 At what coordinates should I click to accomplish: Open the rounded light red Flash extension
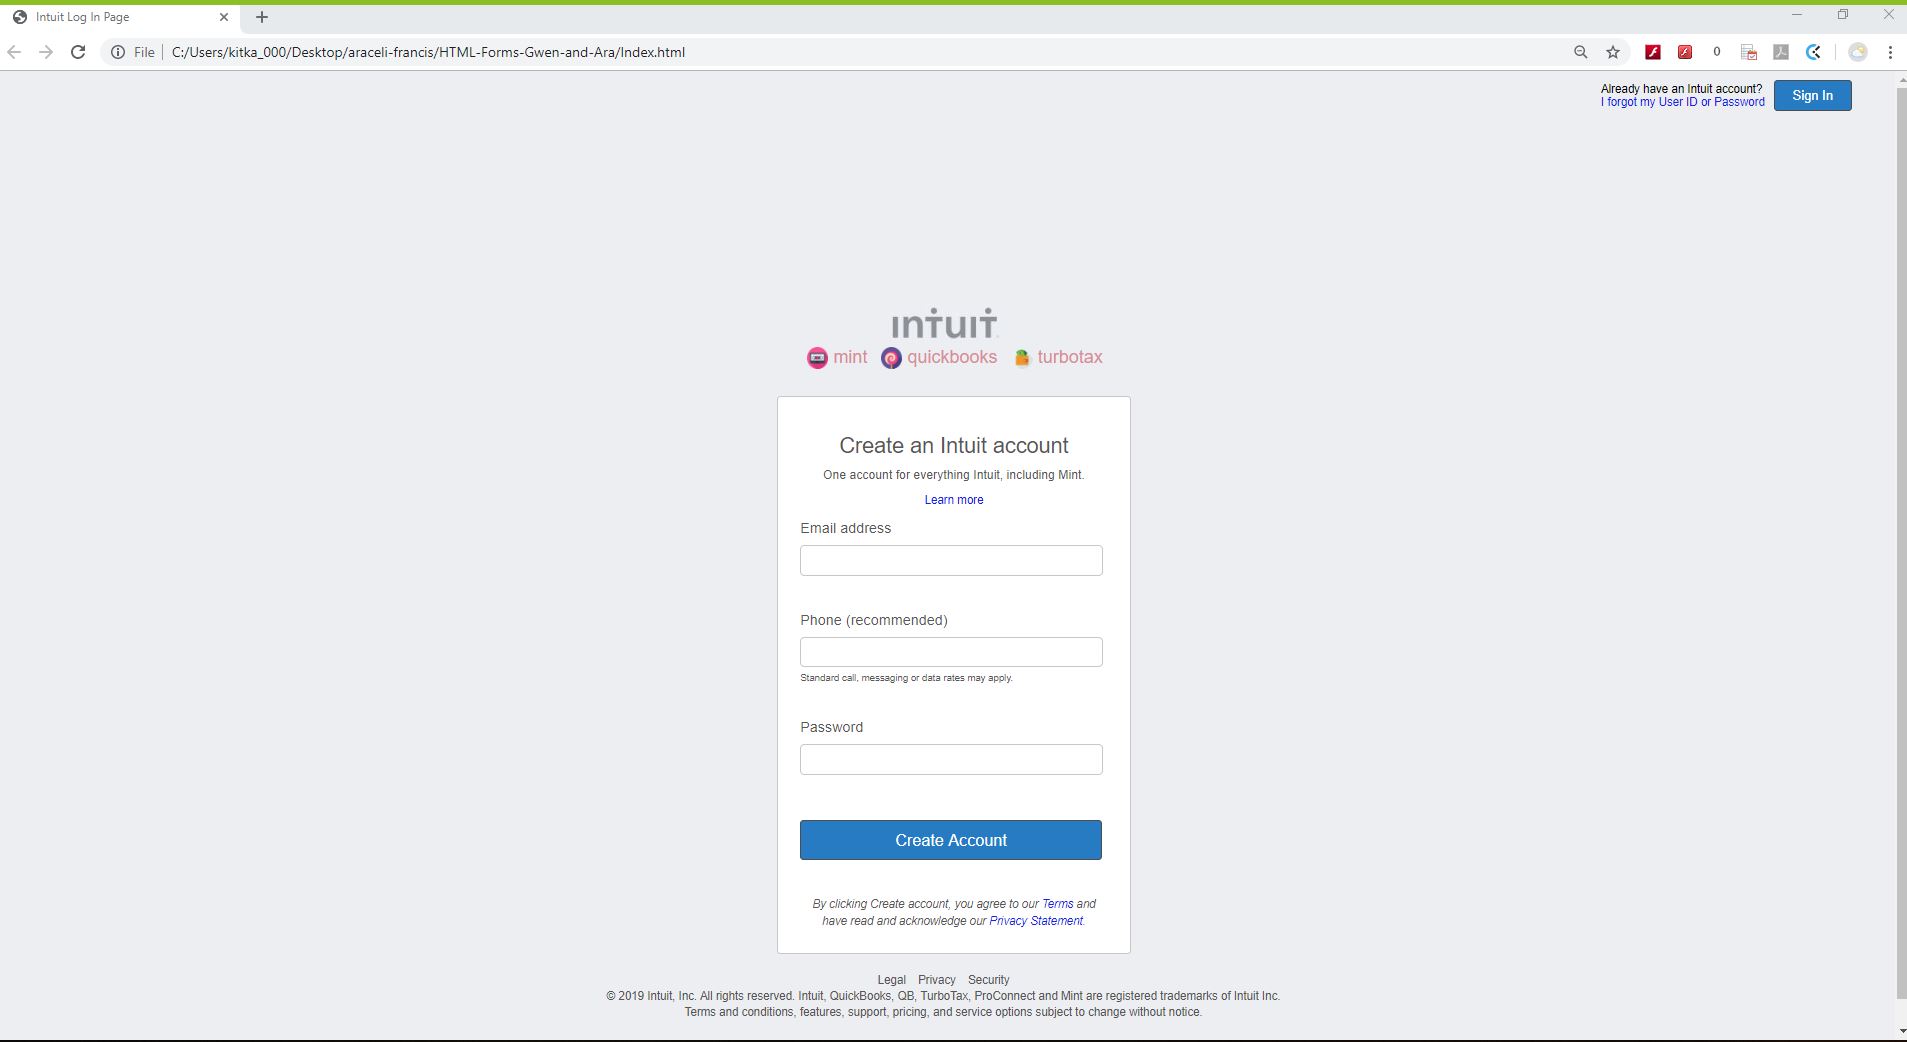point(1685,52)
